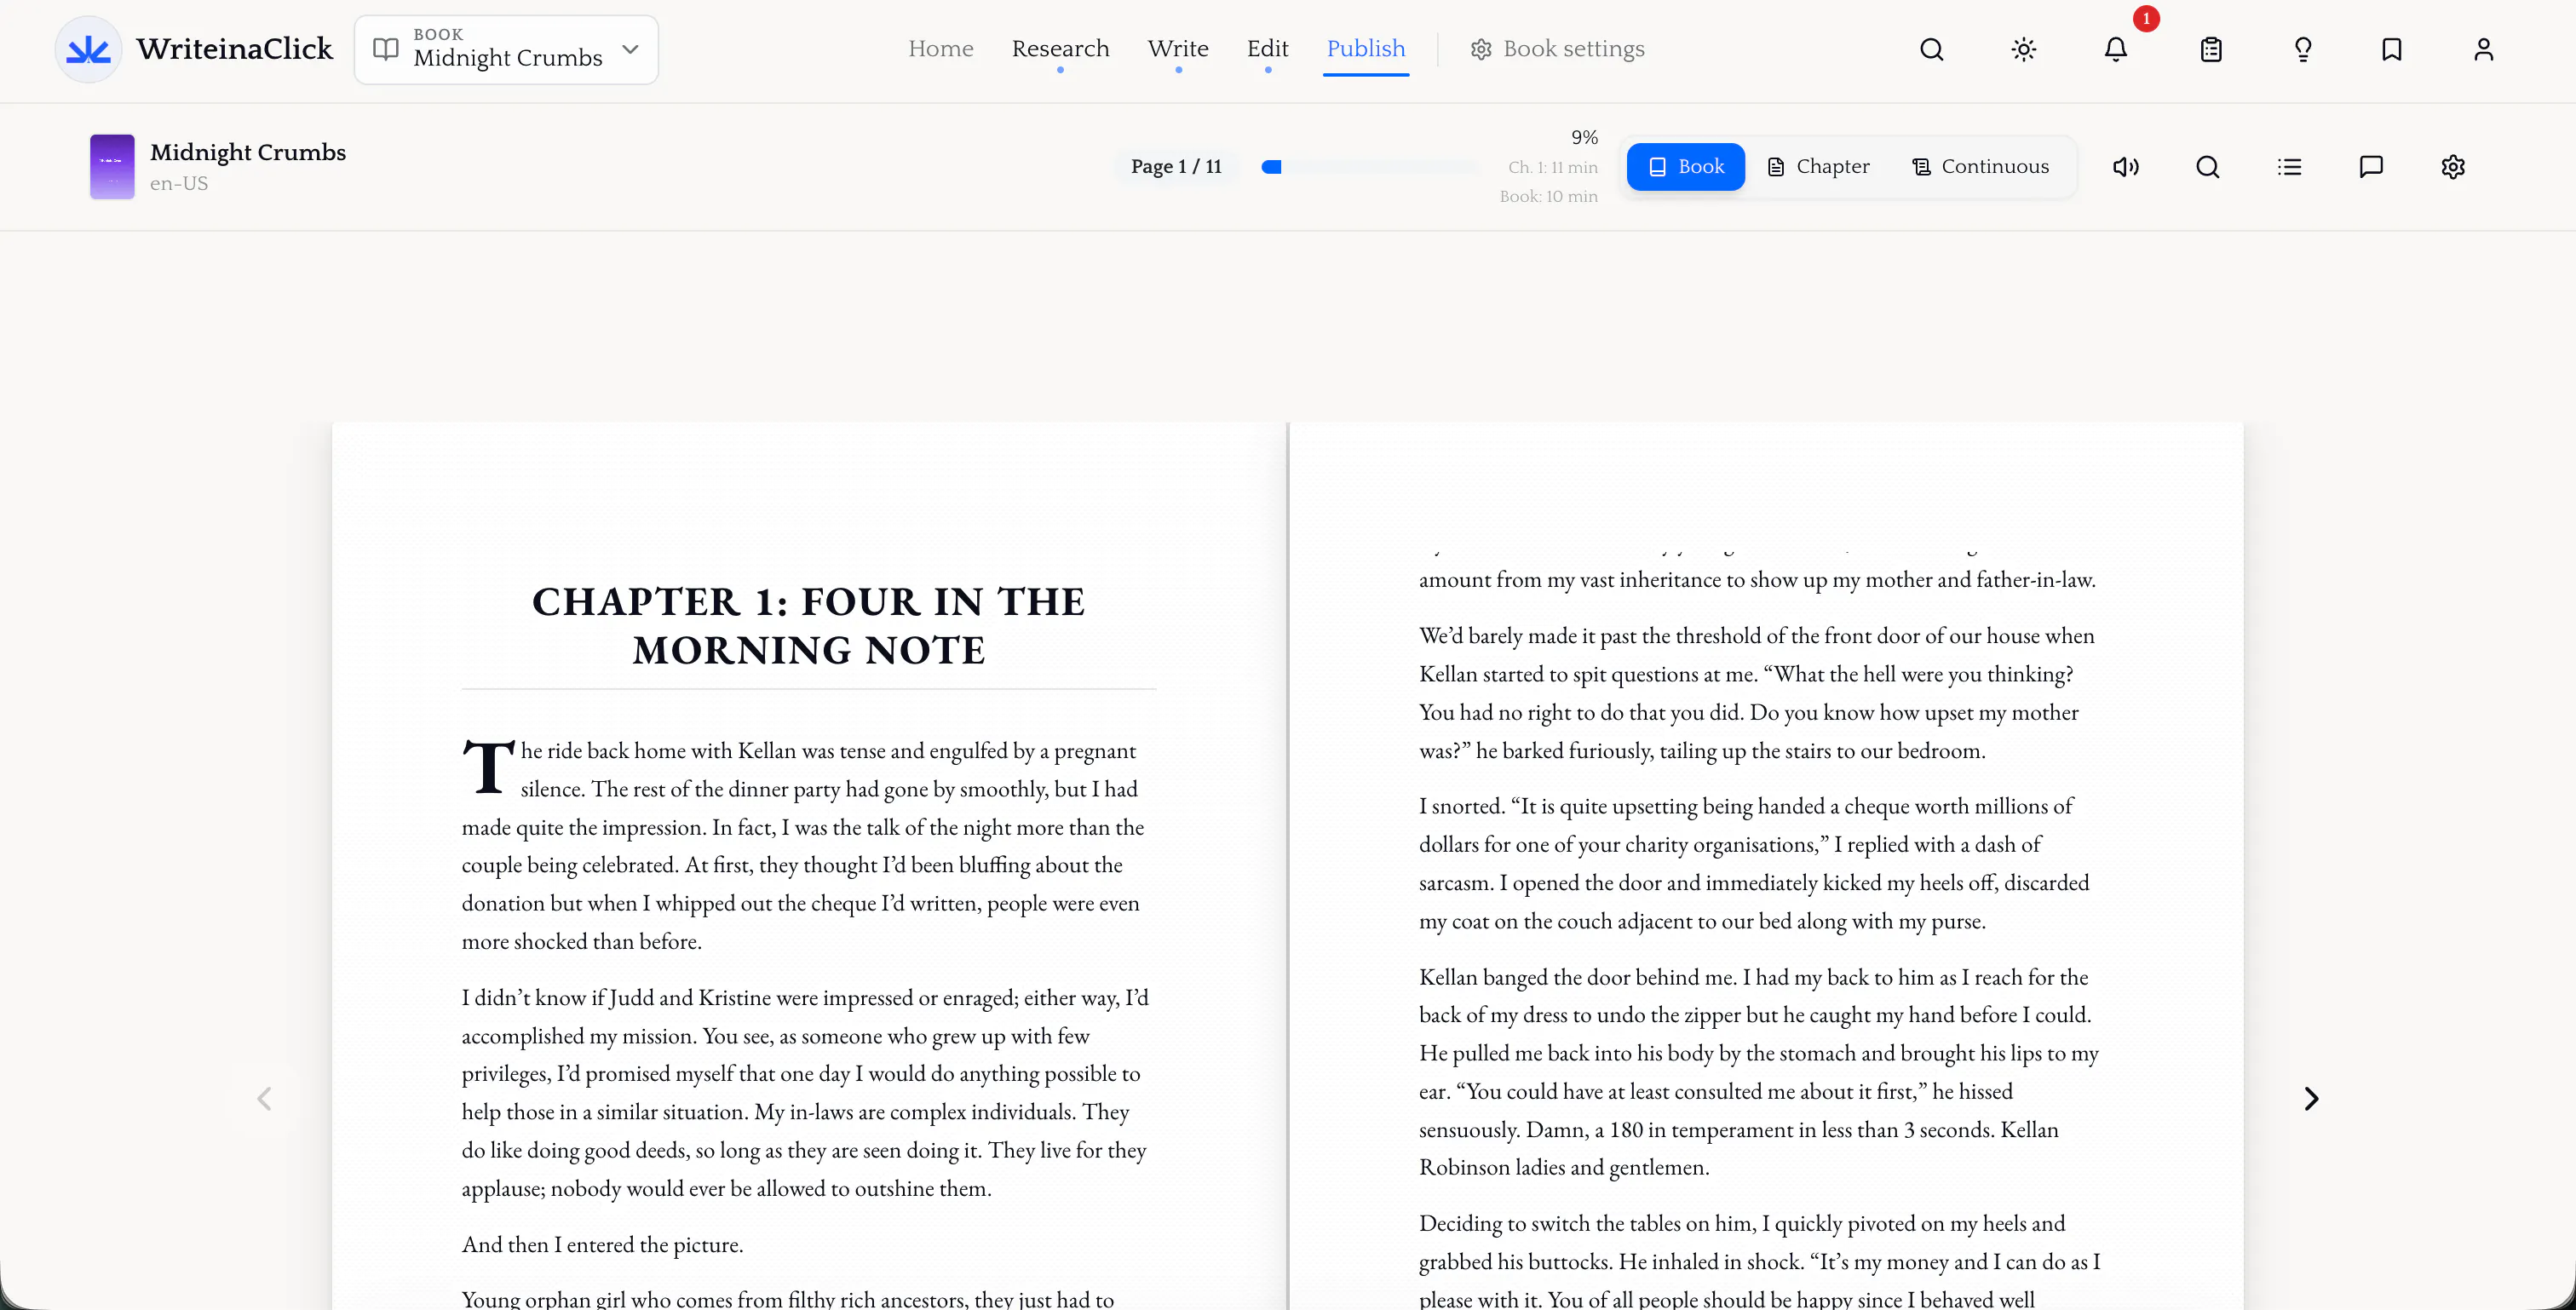Select the Publish tab
The width and height of the screenshot is (2576, 1310).
point(1365,48)
